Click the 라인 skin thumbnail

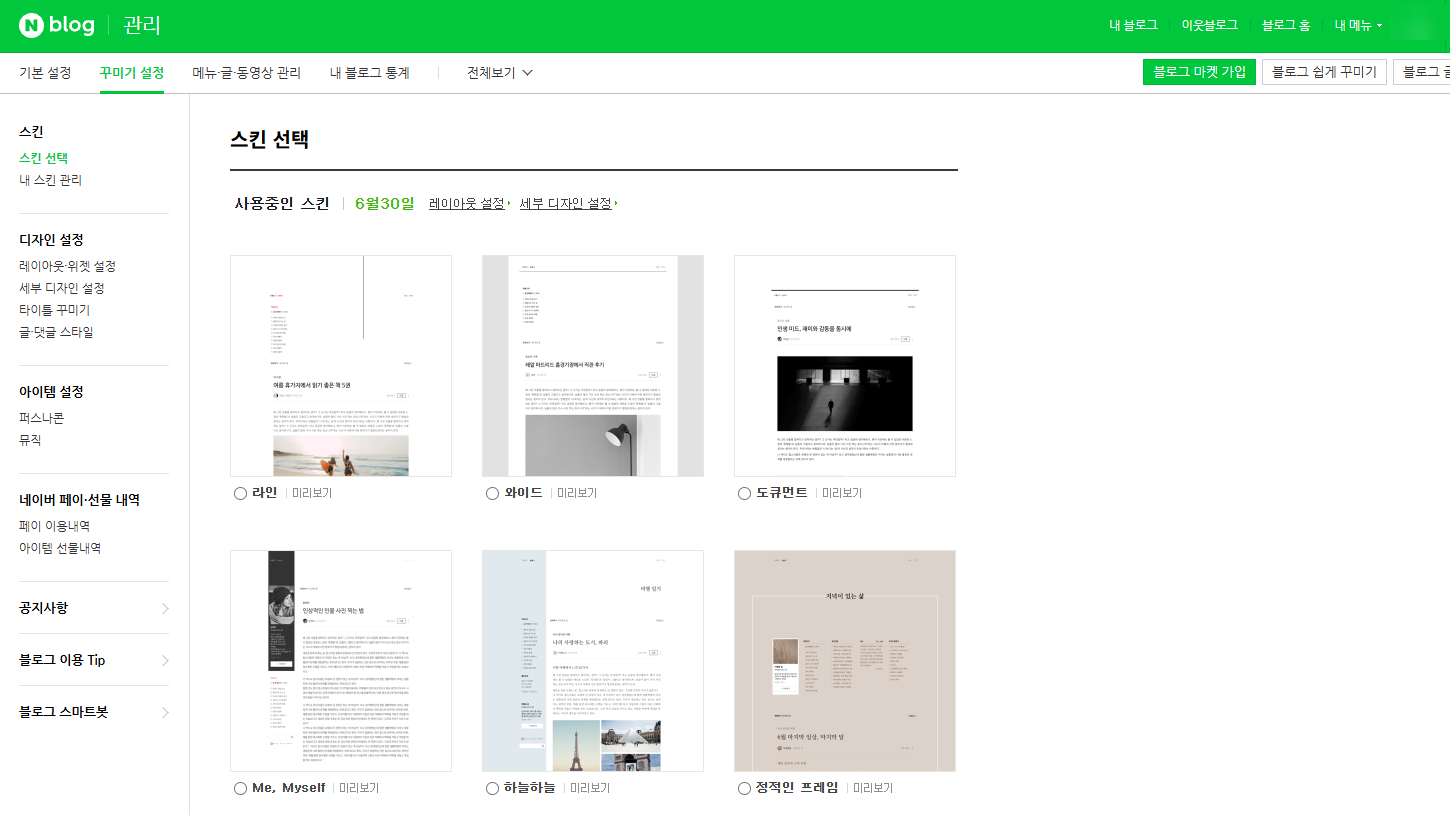(341, 366)
